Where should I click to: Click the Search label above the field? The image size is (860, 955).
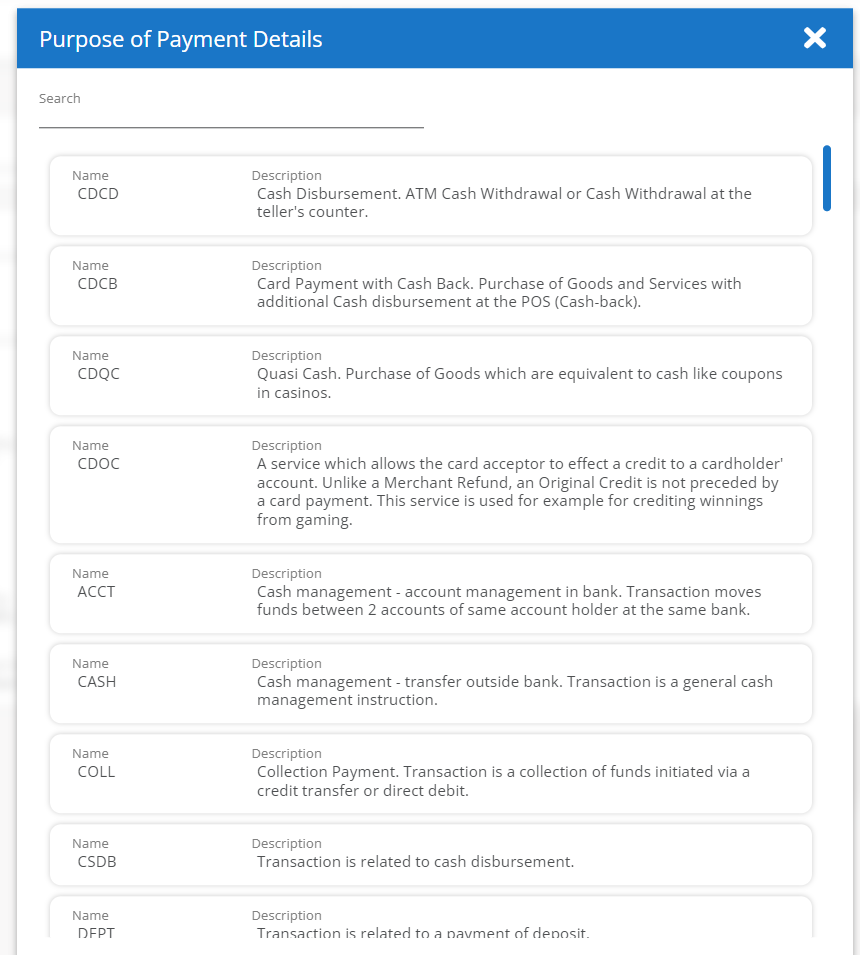click(x=60, y=99)
